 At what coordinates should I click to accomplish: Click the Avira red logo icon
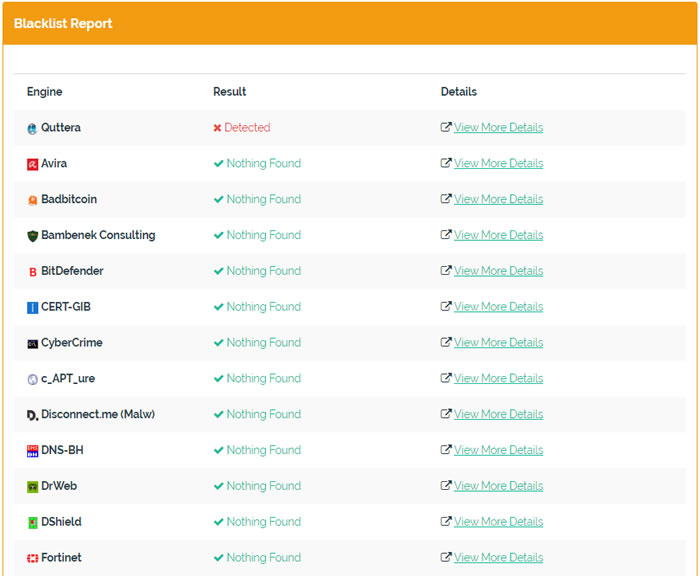click(x=32, y=164)
